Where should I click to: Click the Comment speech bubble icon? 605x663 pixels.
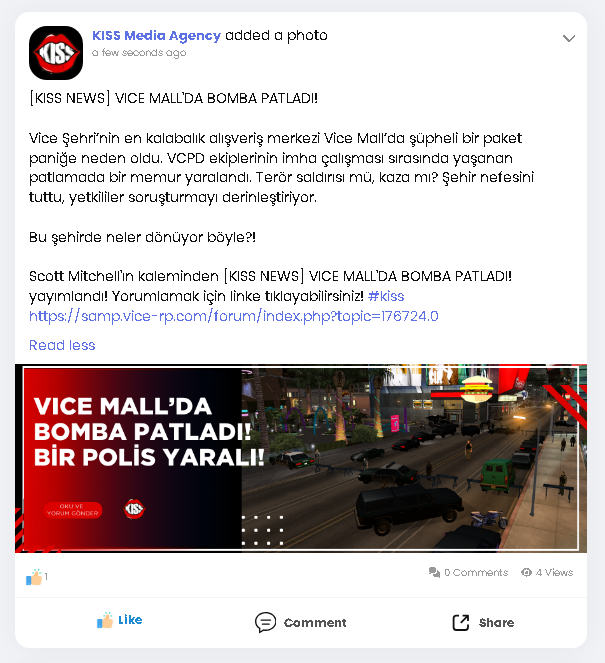(x=266, y=622)
